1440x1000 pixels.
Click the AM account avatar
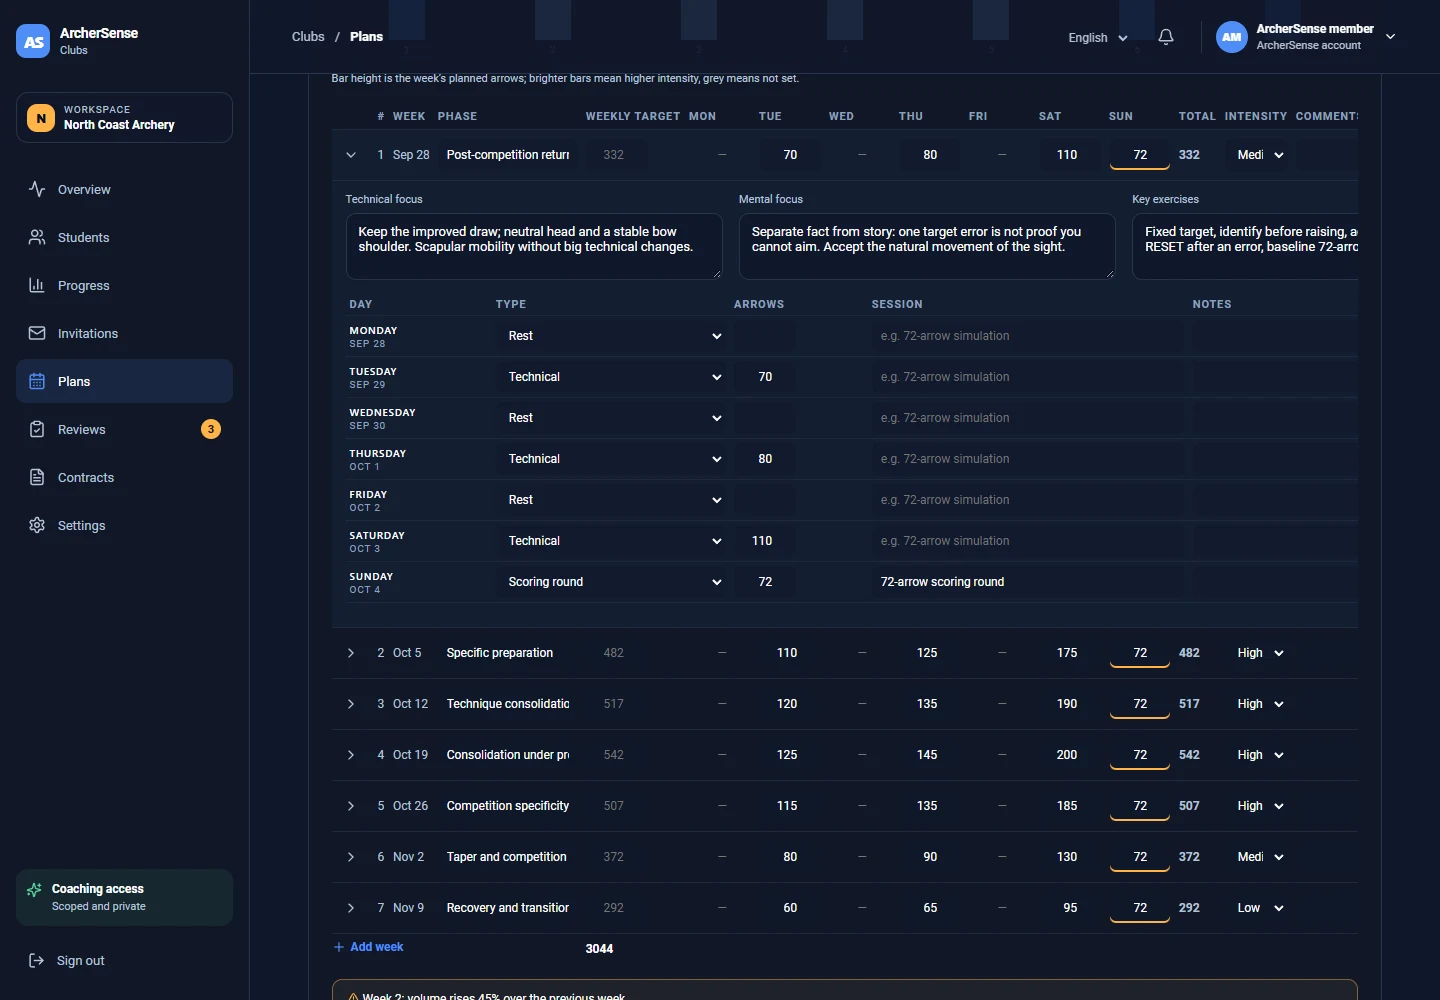[x=1232, y=37]
